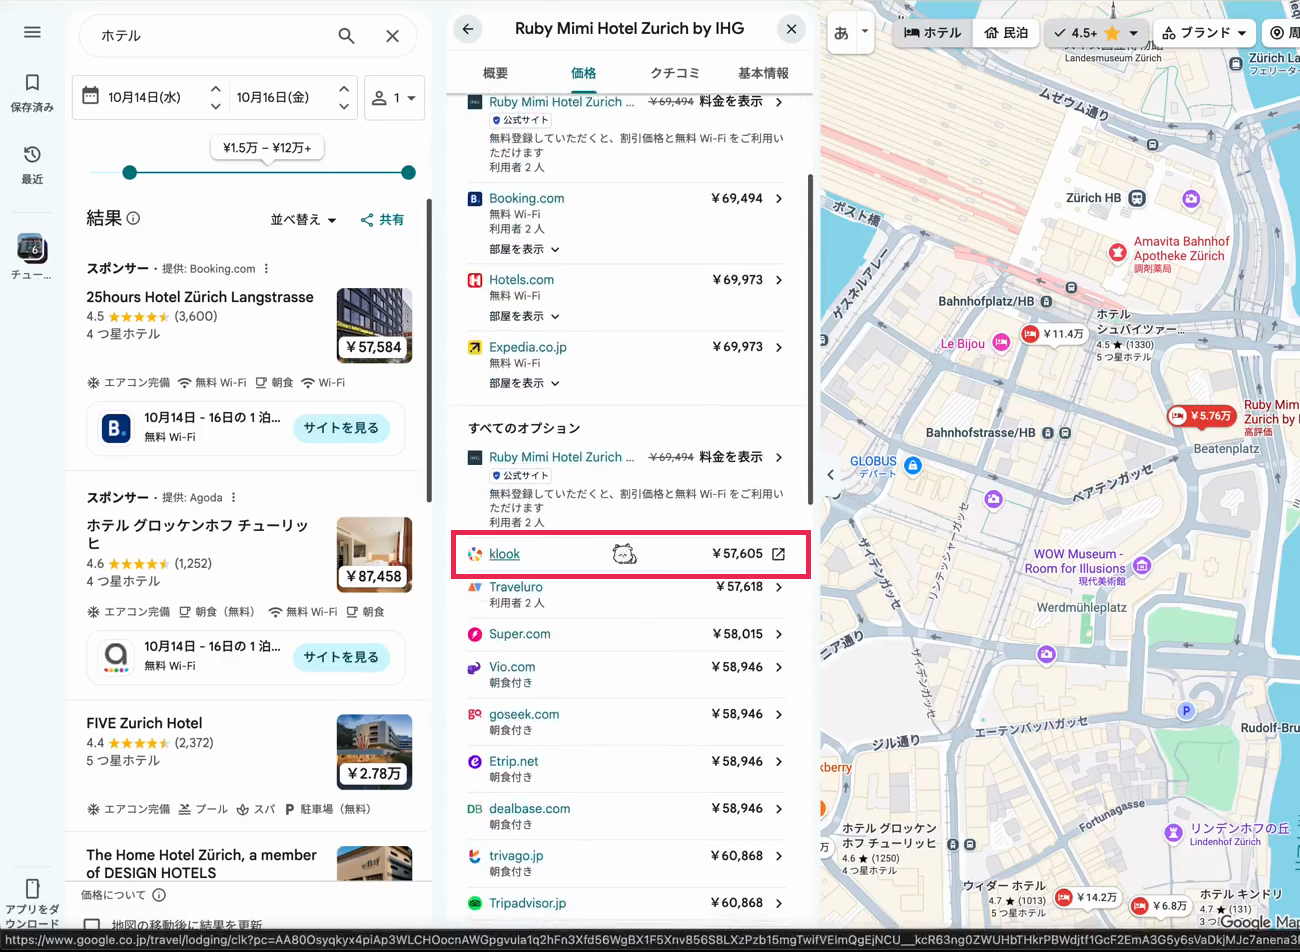Expand 部屋を表示 under Booking.com
This screenshot has width=1300, height=952.
[524, 249]
